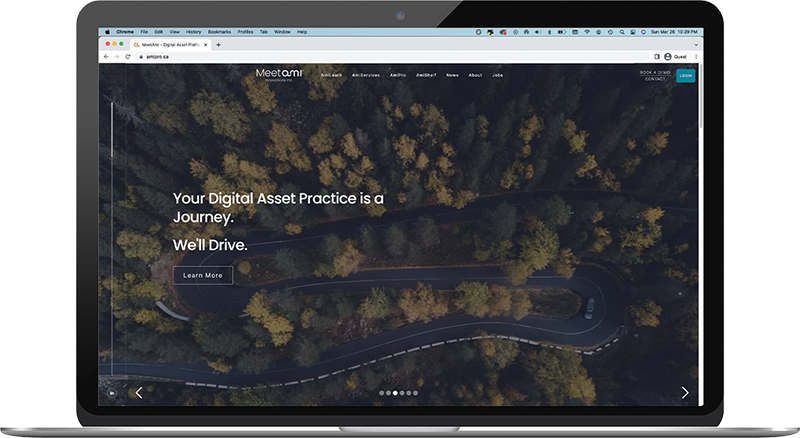Open Chrome's three-dot options menu

695,57
